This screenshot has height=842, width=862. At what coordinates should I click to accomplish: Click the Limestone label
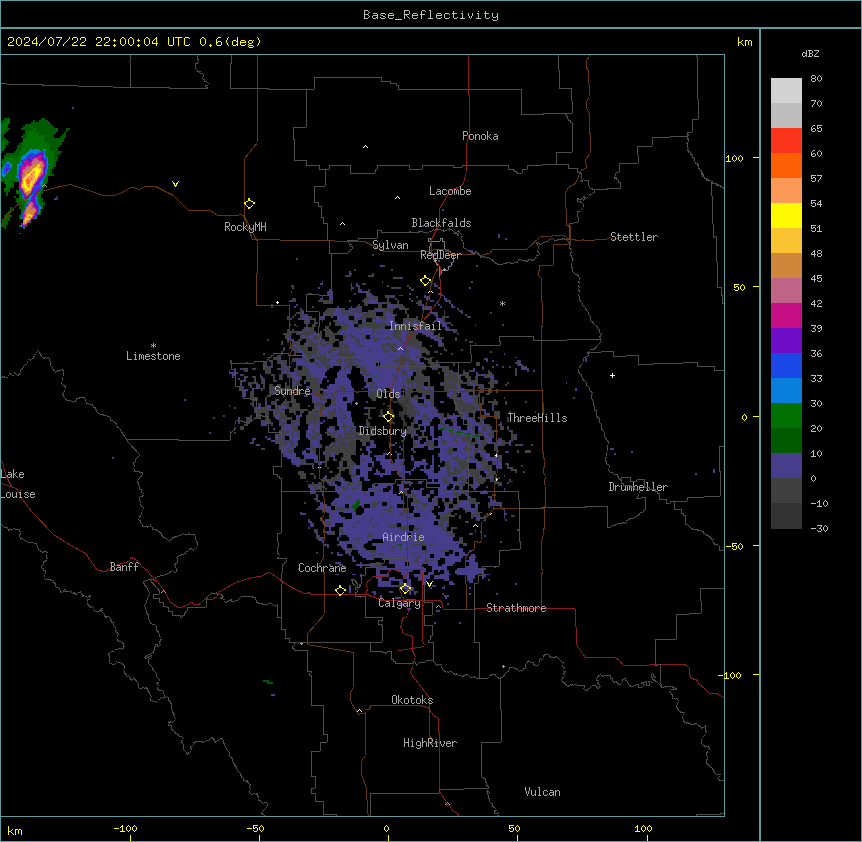coord(153,356)
